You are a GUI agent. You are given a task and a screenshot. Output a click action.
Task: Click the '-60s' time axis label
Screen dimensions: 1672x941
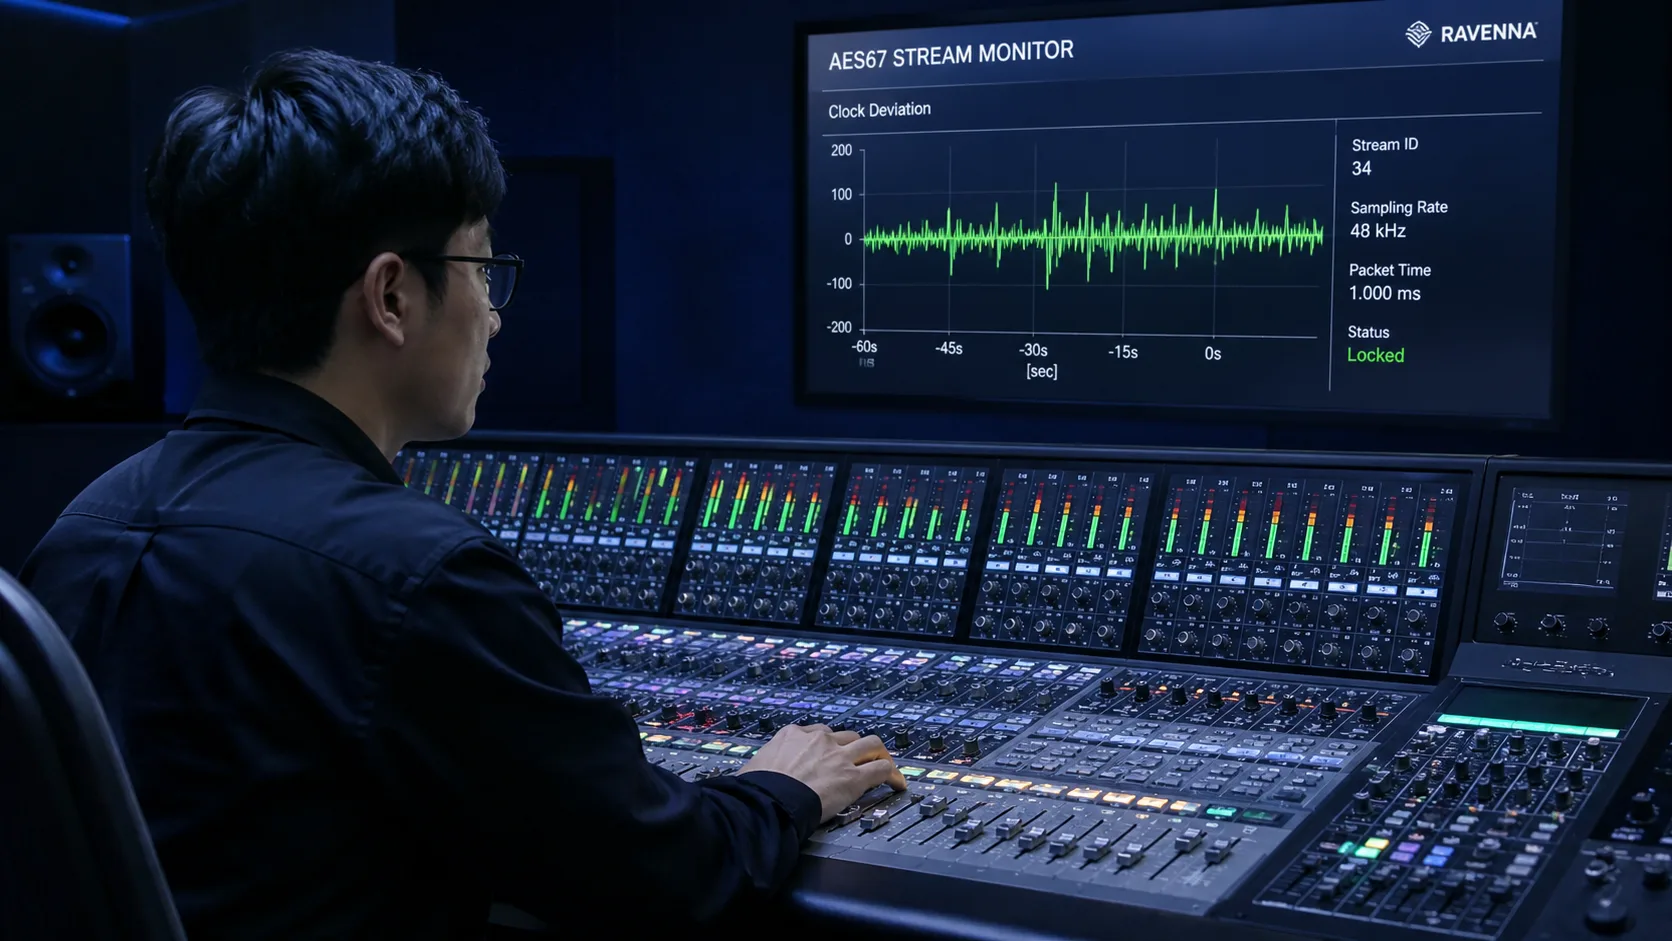pos(864,347)
